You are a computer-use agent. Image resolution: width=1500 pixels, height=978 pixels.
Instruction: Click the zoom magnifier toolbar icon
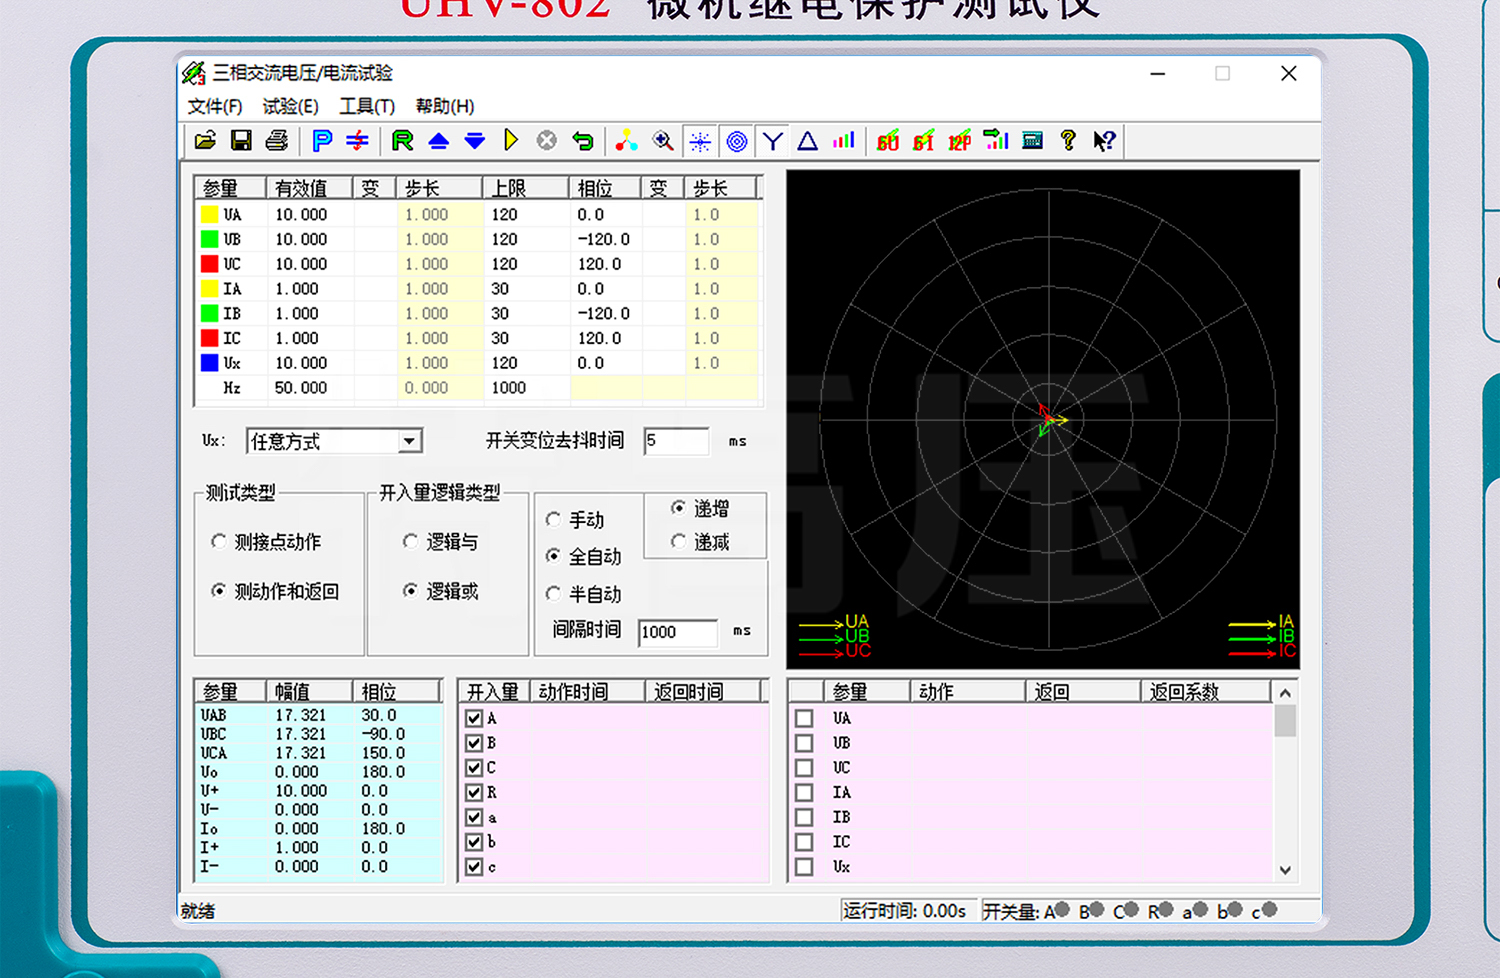tap(662, 141)
